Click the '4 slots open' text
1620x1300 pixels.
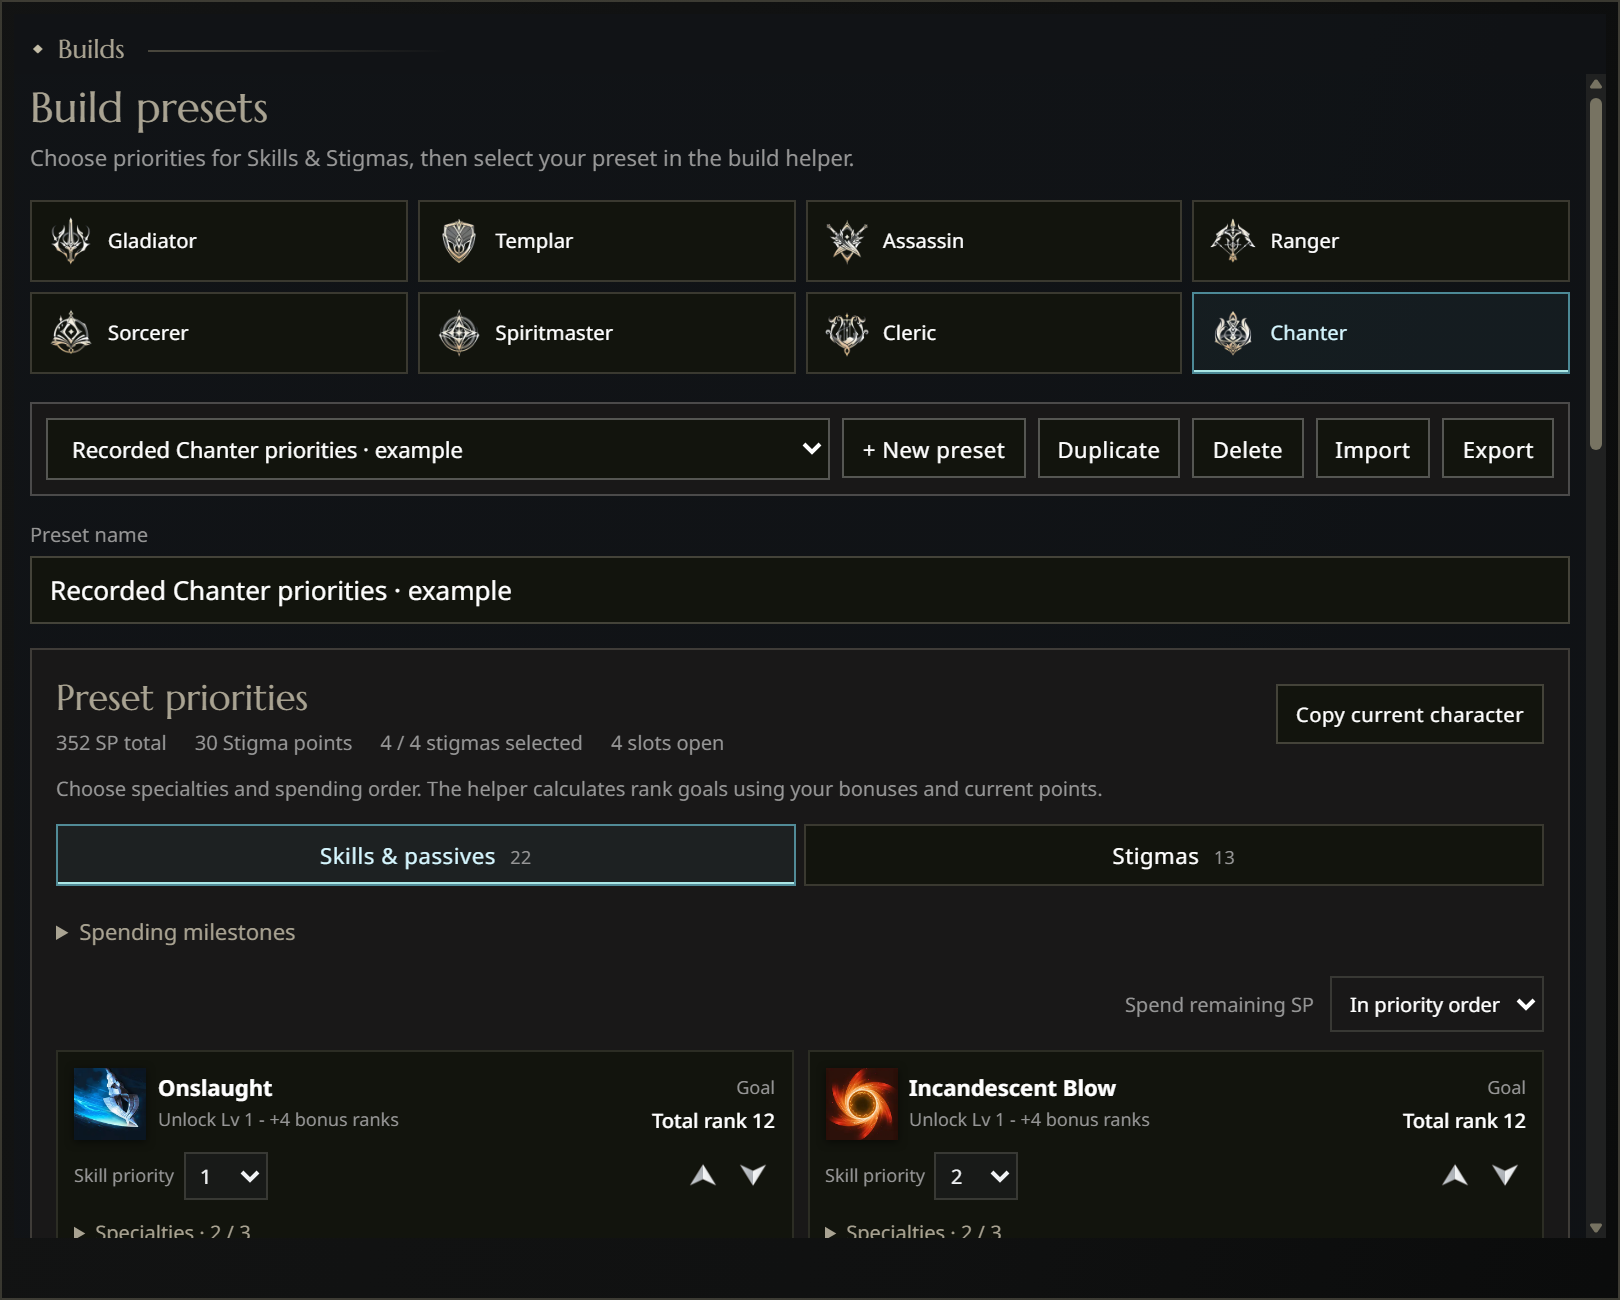point(667,743)
